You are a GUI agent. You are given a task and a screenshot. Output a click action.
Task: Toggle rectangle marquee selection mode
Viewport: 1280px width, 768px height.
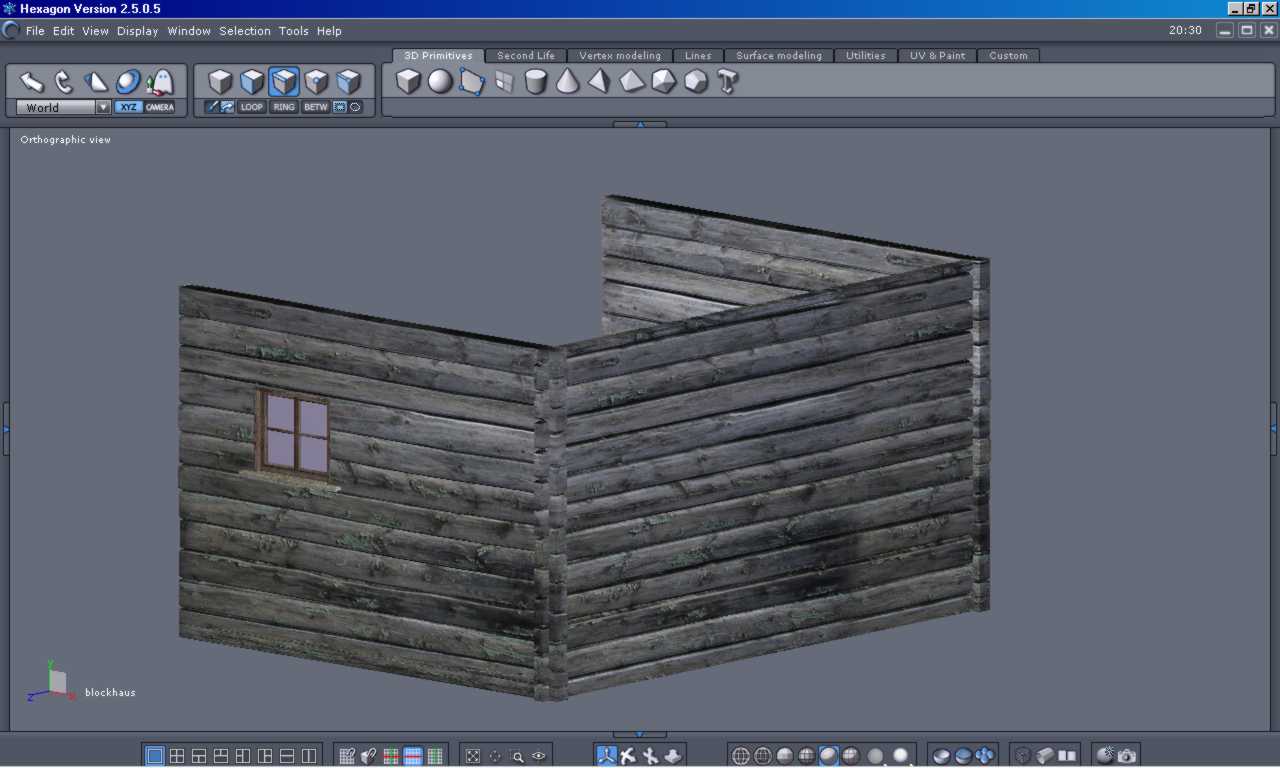click(x=340, y=107)
